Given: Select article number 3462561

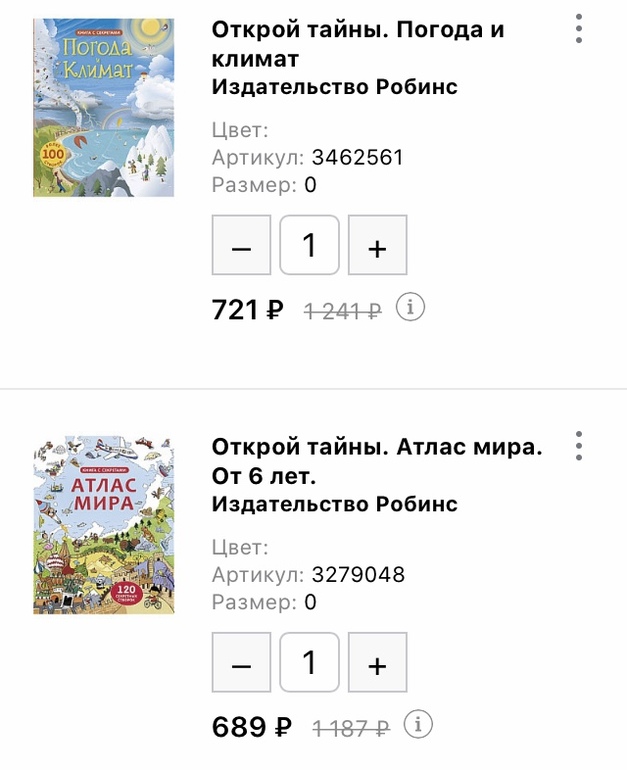Looking at the screenshot, I should point(357,158).
